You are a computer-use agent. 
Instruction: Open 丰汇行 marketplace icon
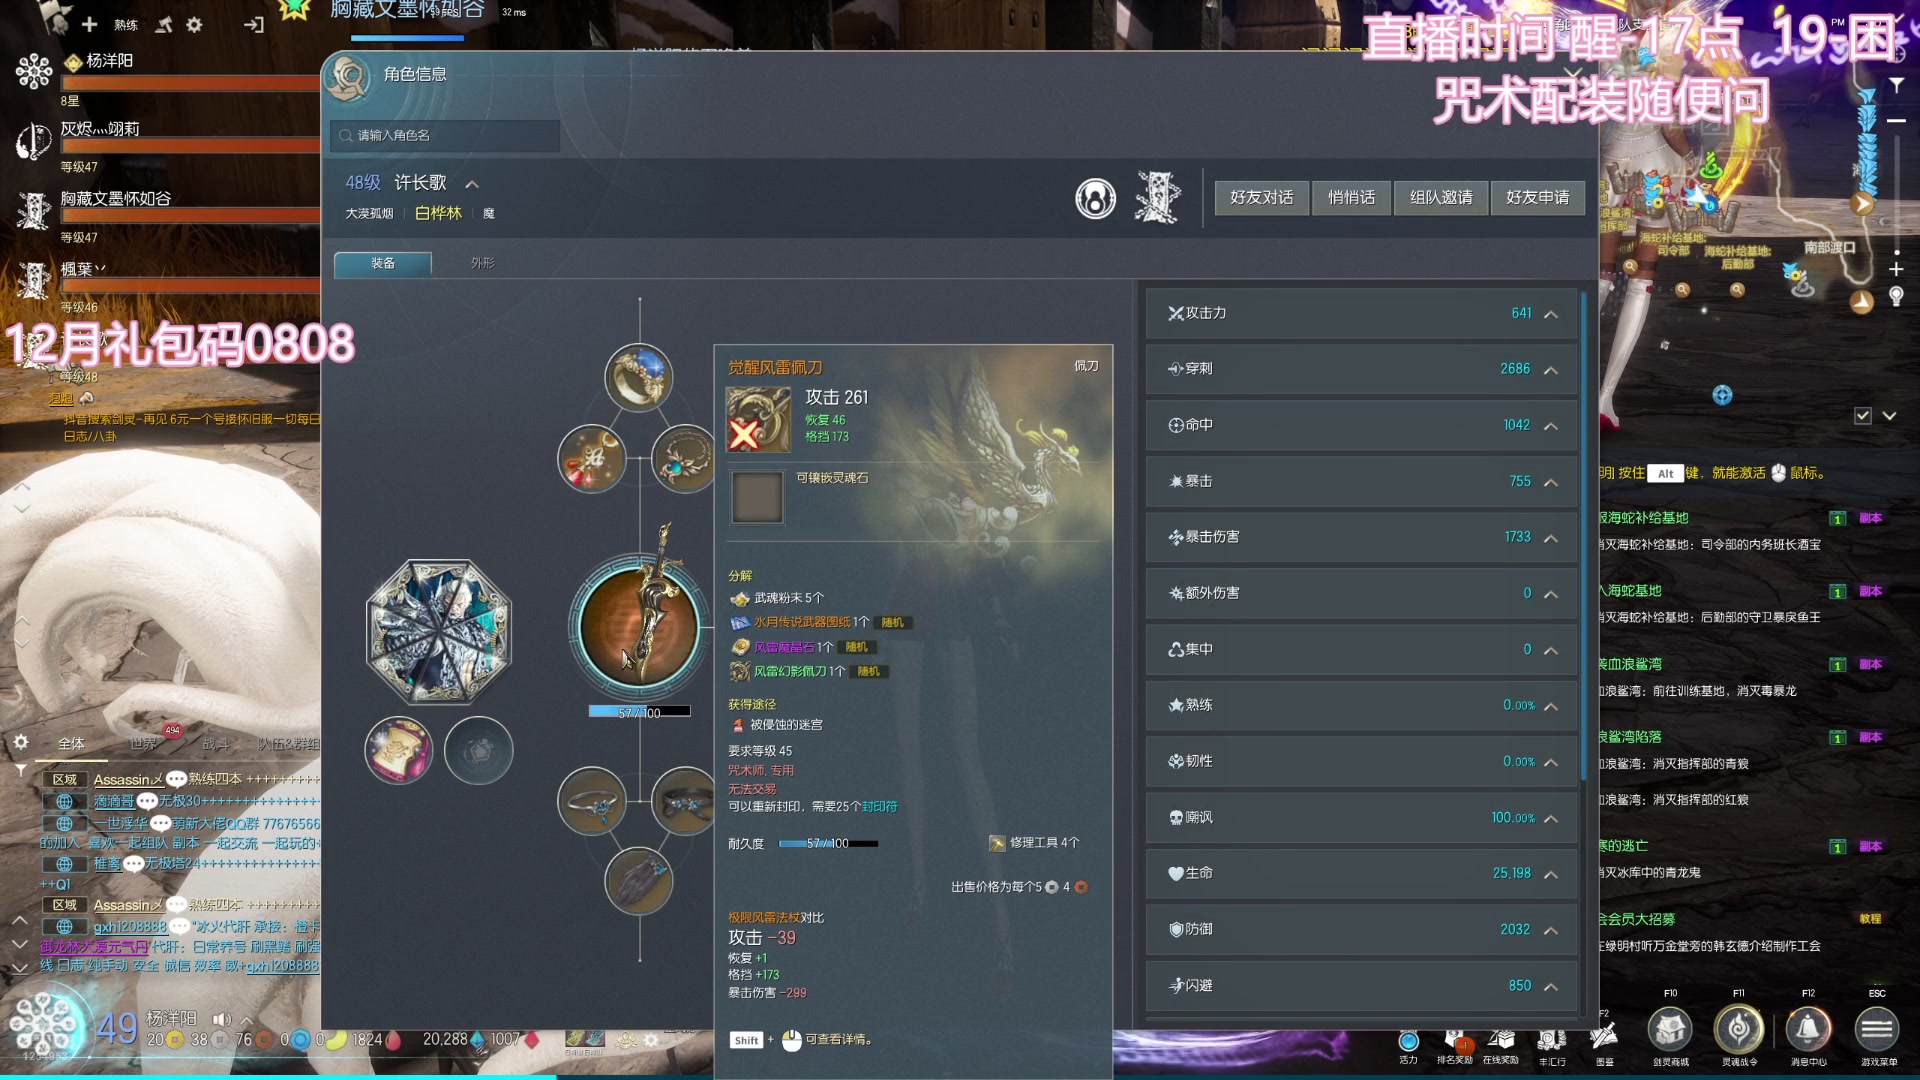[x=1552, y=1044]
